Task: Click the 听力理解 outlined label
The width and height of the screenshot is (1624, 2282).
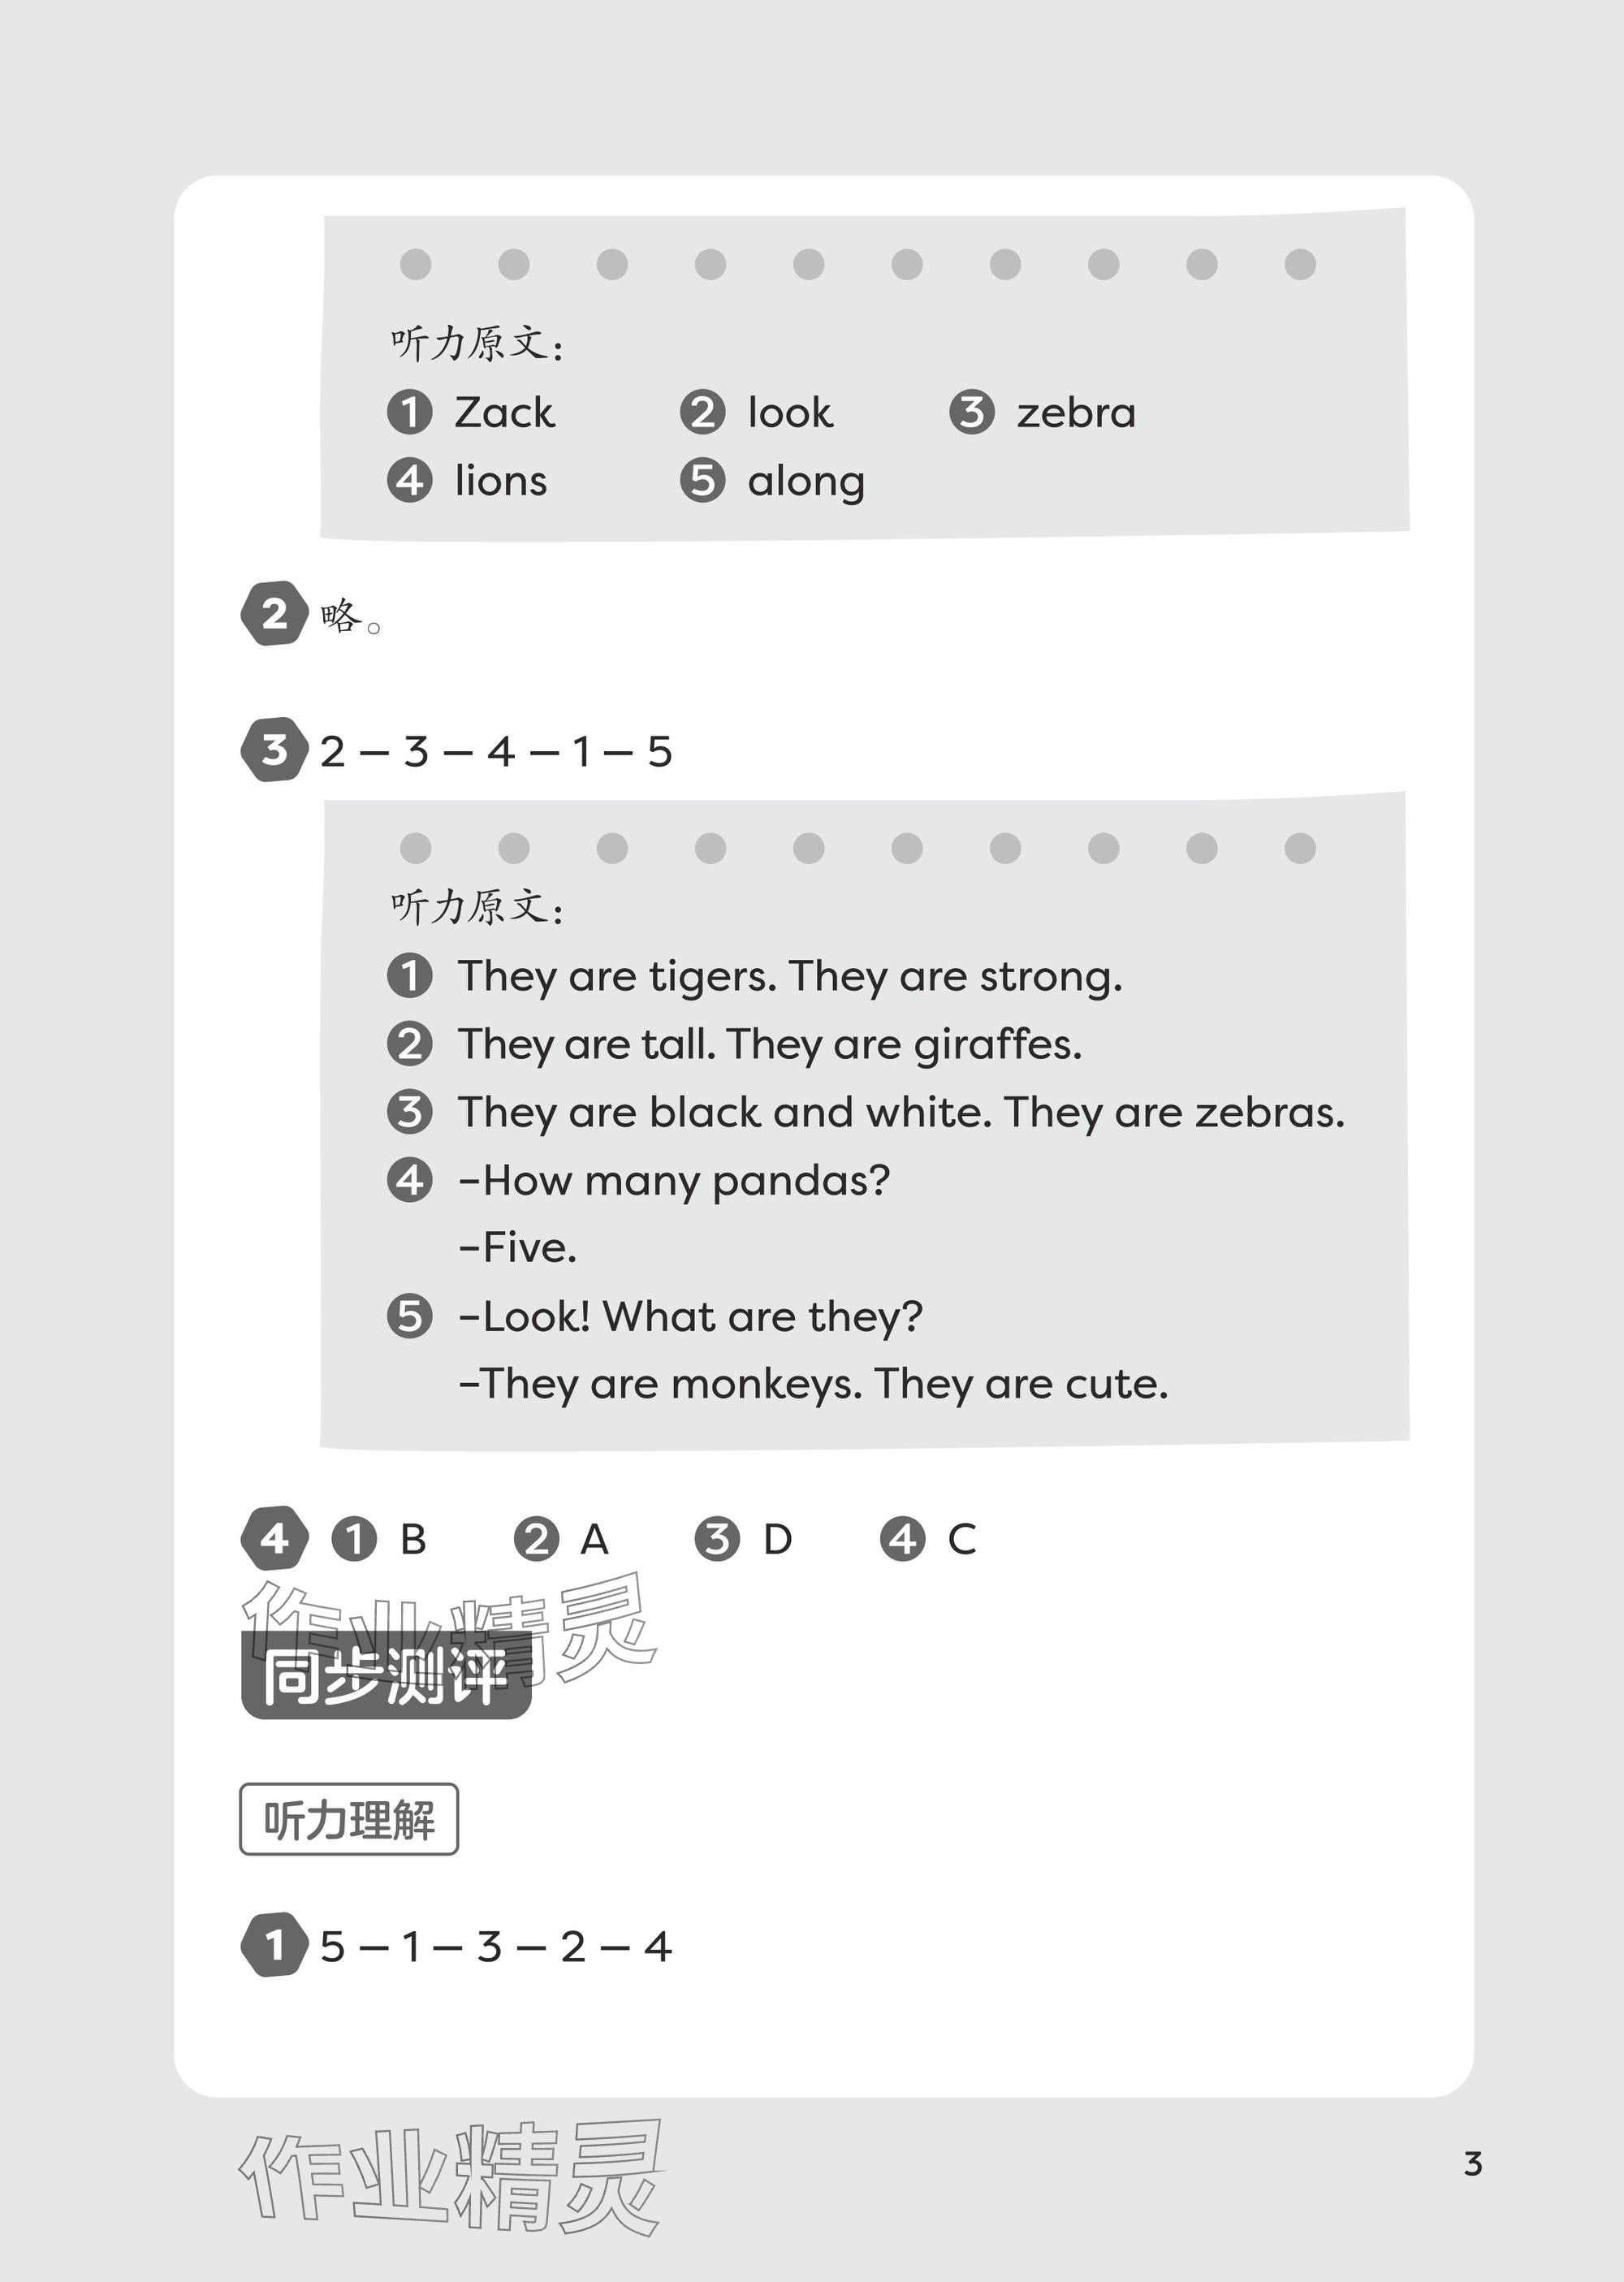Action: [349, 1819]
